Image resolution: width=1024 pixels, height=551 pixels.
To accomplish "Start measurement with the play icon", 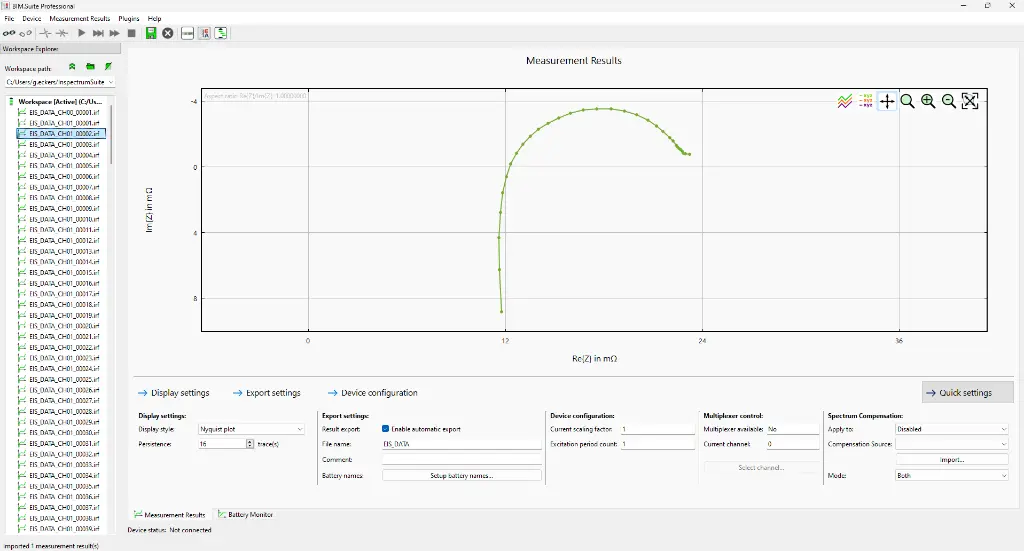I will pos(82,33).
